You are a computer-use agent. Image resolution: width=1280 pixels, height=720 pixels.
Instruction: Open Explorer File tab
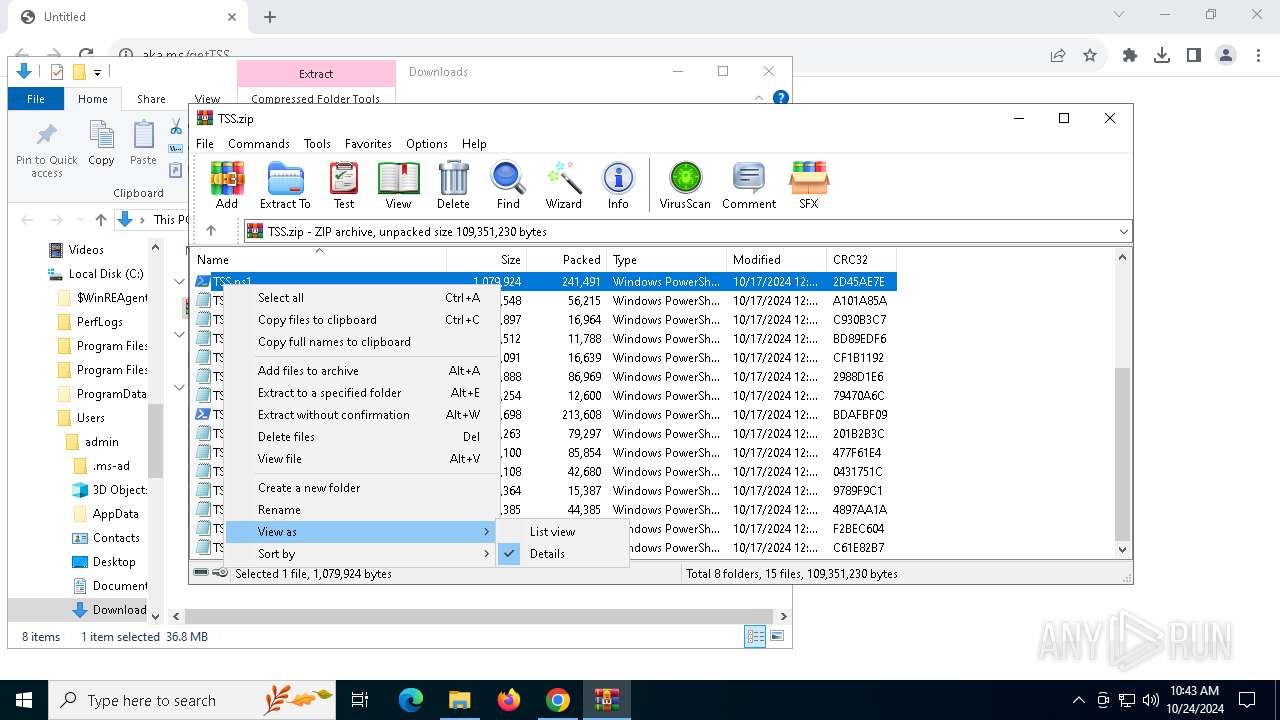click(36, 99)
